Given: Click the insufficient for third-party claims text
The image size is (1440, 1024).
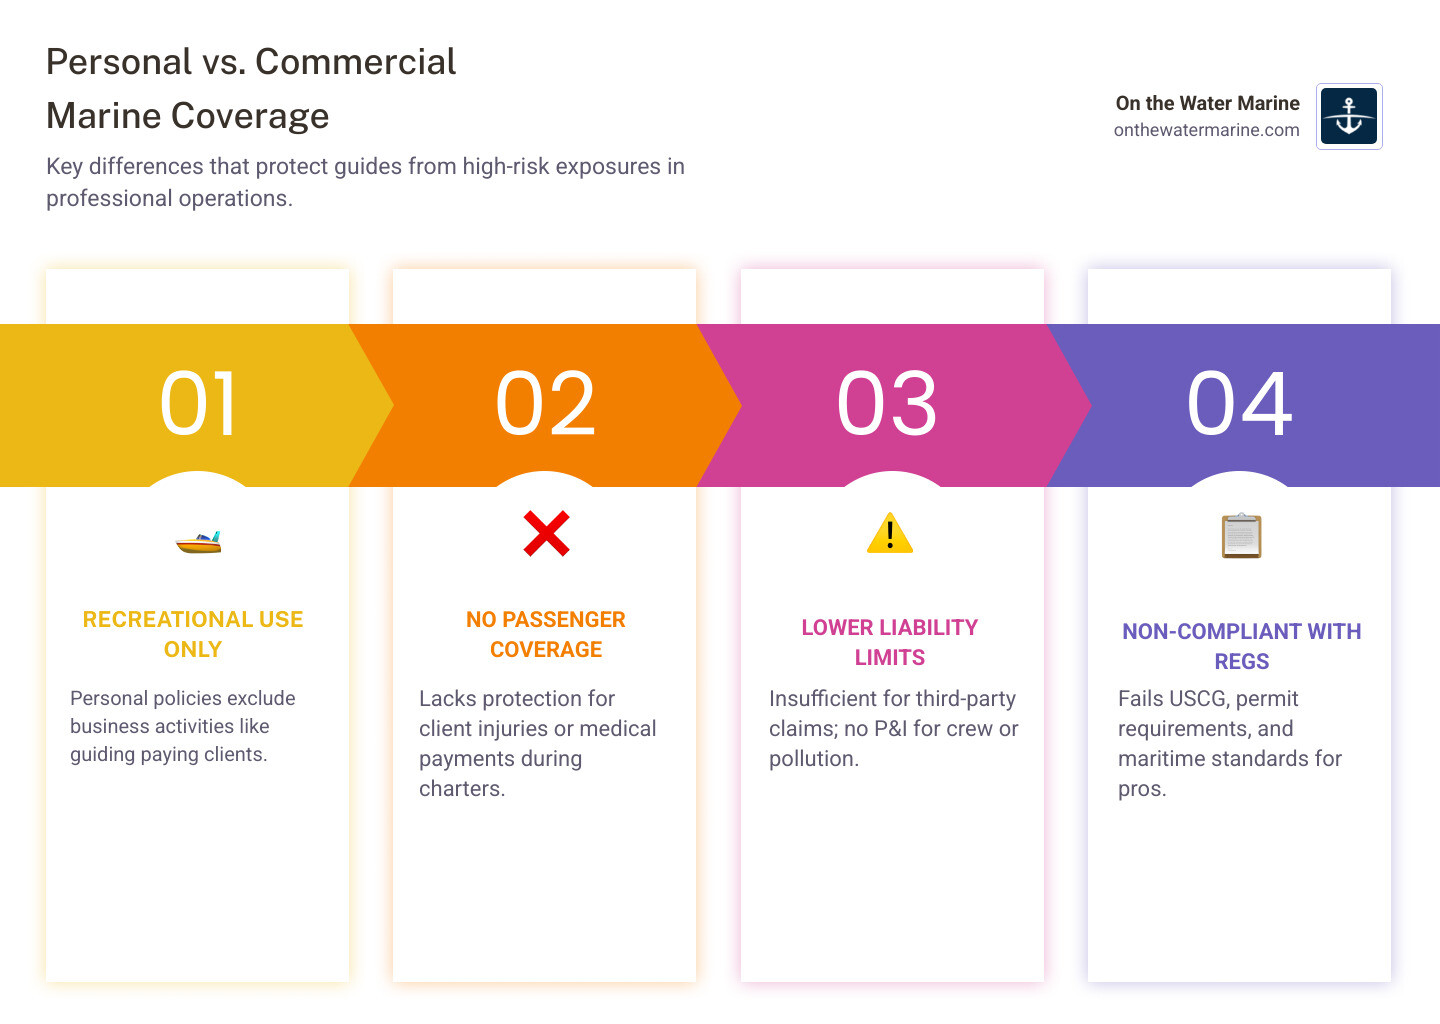Looking at the screenshot, I should pyautogui.click(x=893, y=728).
